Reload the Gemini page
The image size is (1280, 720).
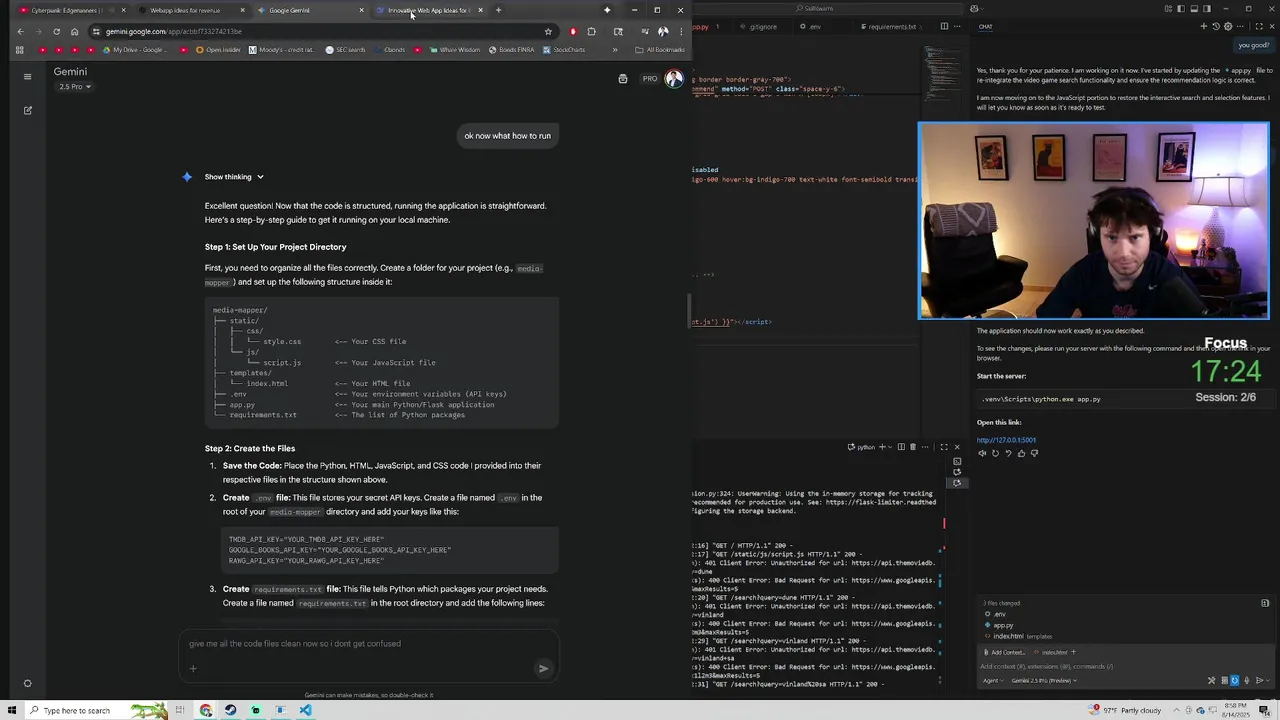[x=56, y=31]
